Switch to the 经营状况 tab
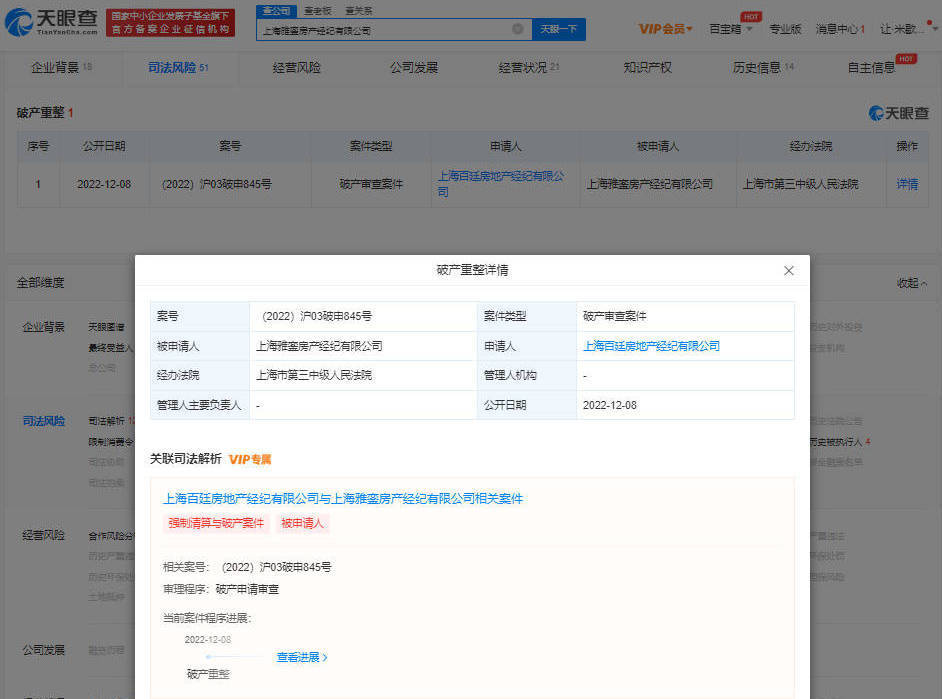Screen dimensions: 942x699 [x=529, y=67]
